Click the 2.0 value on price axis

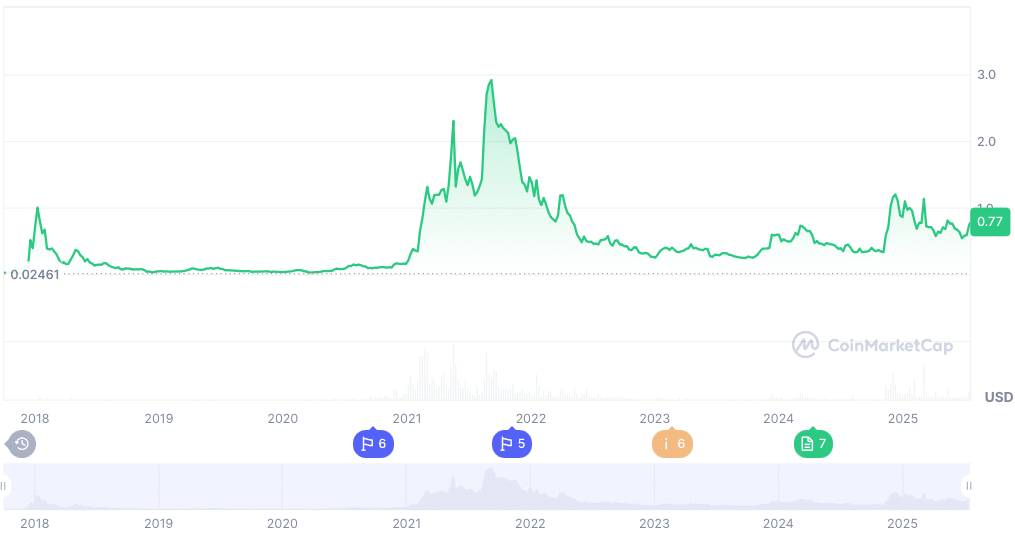(986, 141)
